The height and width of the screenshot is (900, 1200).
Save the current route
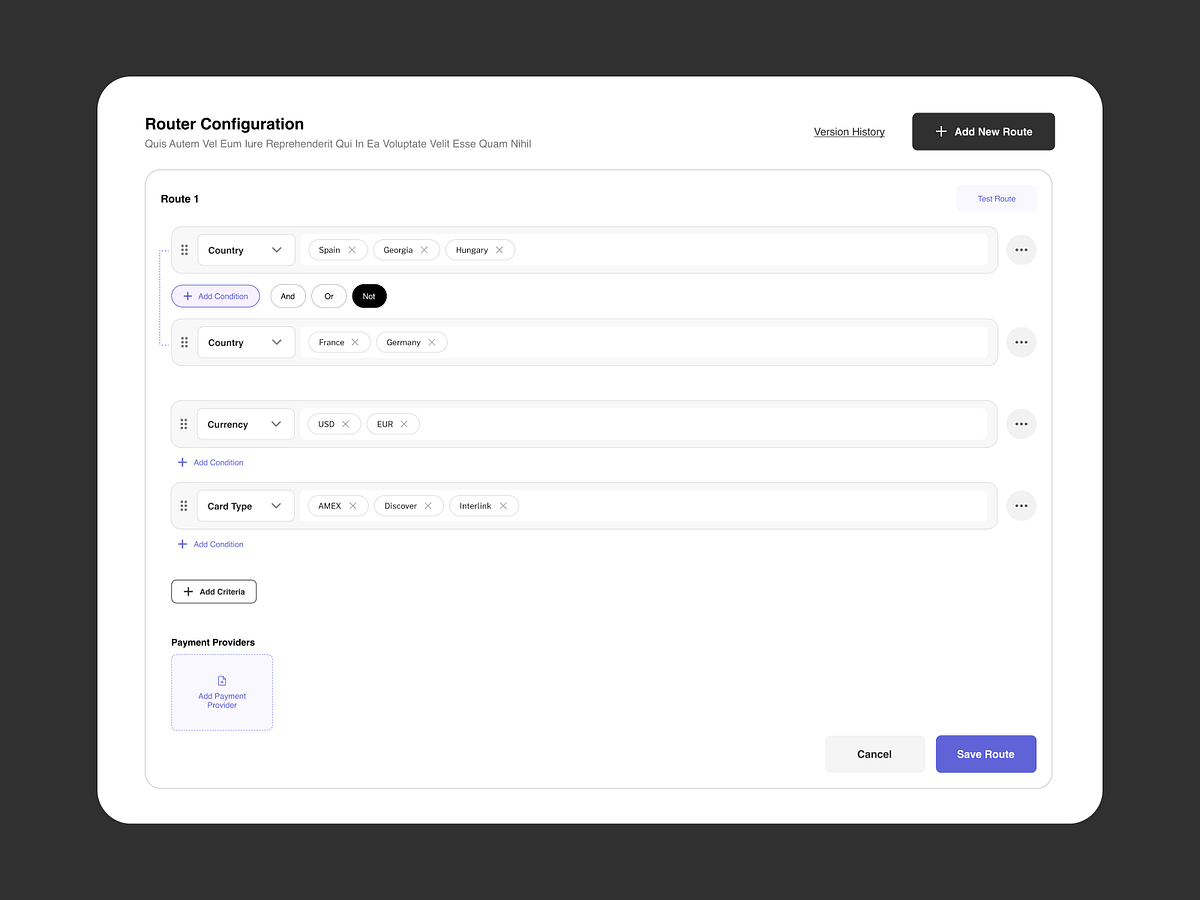(985, 753)
